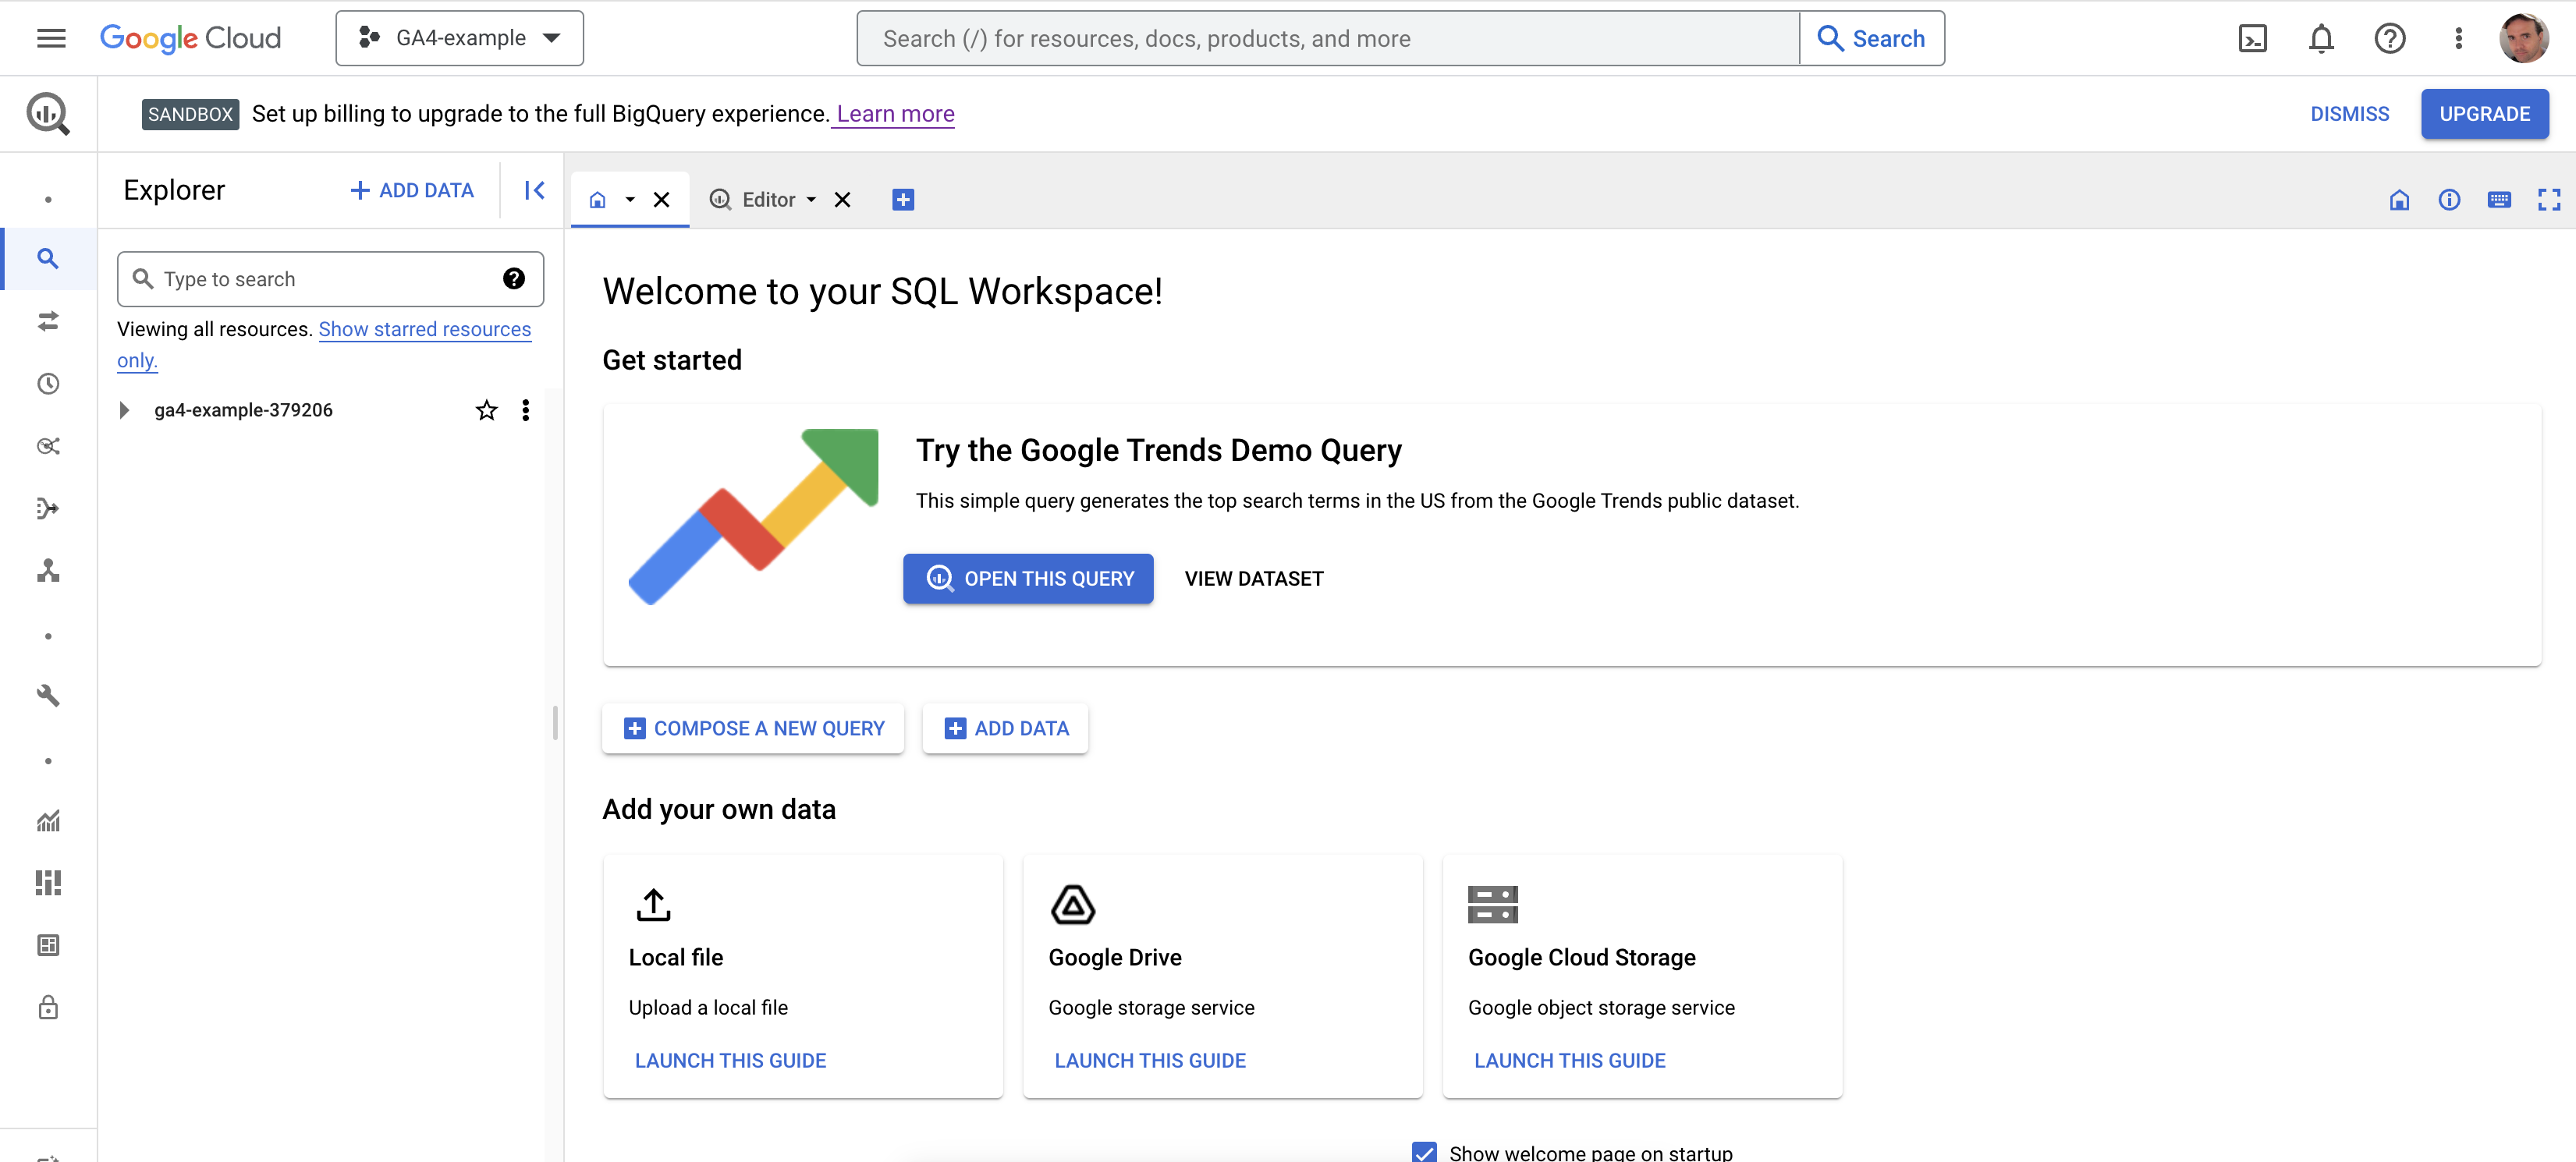The image size is (2576, 1162).
Task: Open Migration assessment sidebar icon
Action: coord(48,571)
